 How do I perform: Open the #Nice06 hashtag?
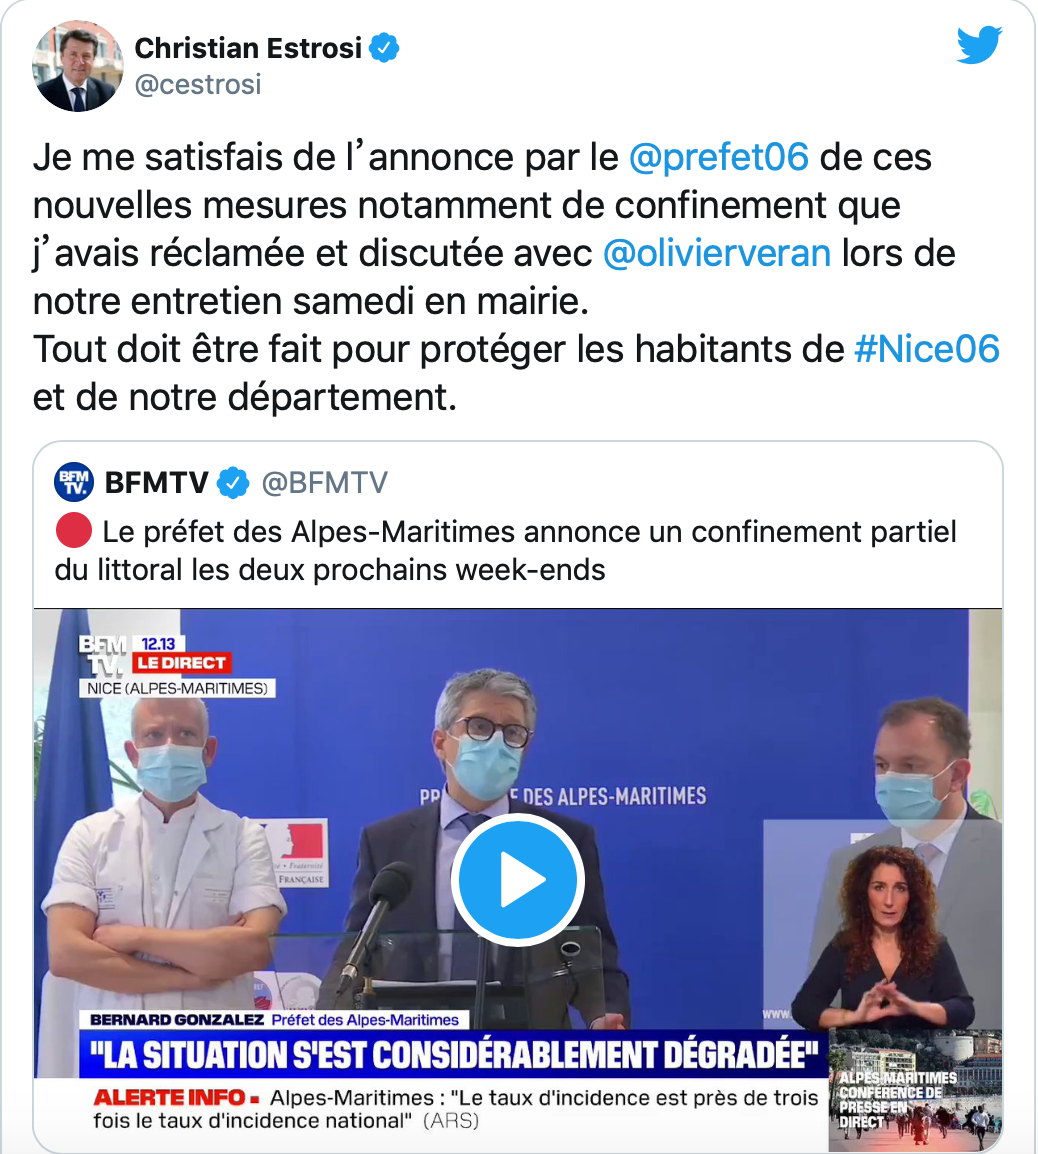tap(927, 349)
